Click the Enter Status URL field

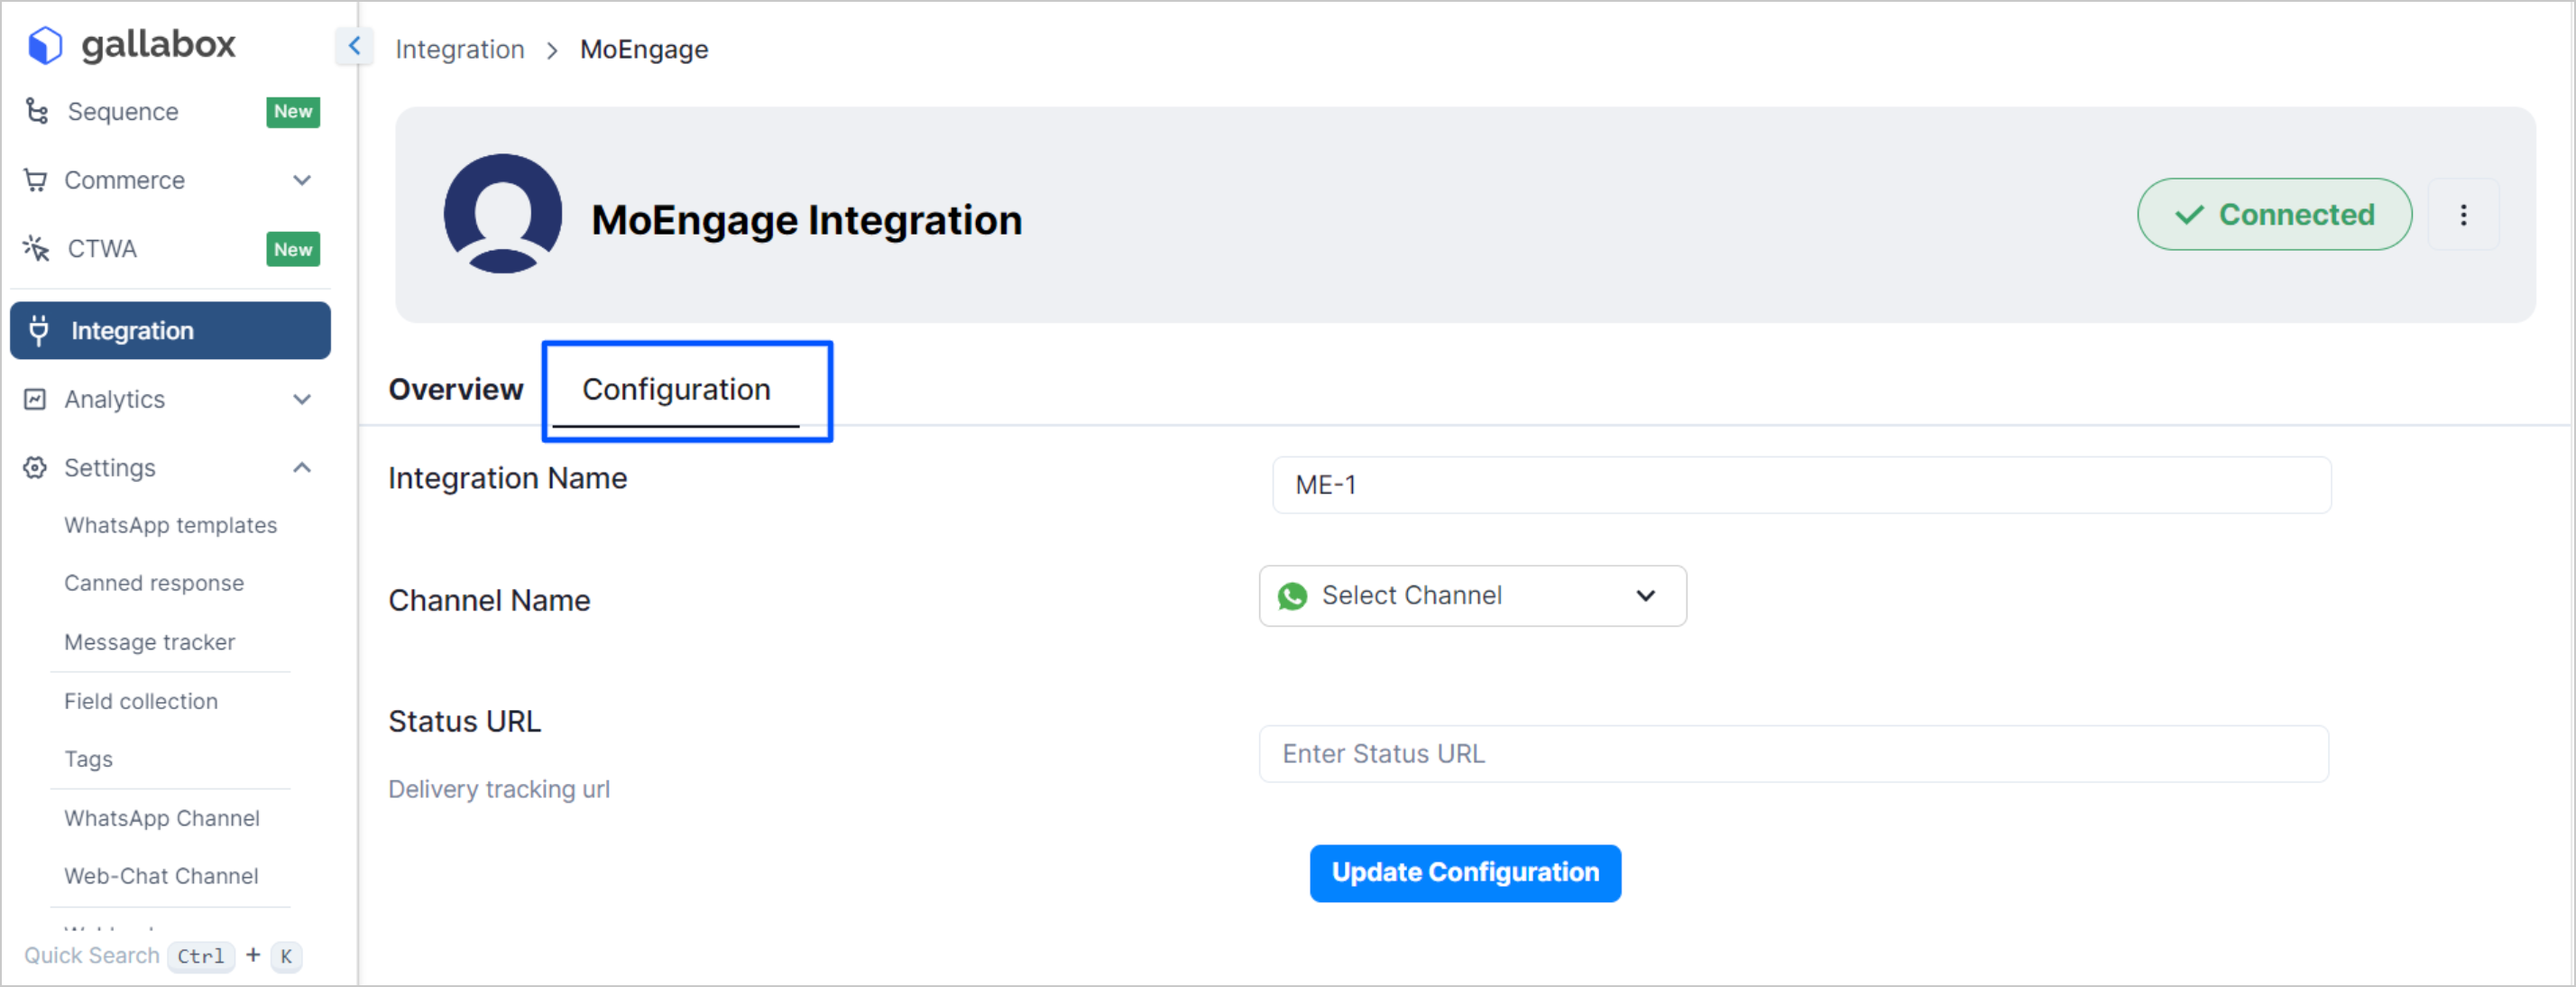tap(1793, 754)
